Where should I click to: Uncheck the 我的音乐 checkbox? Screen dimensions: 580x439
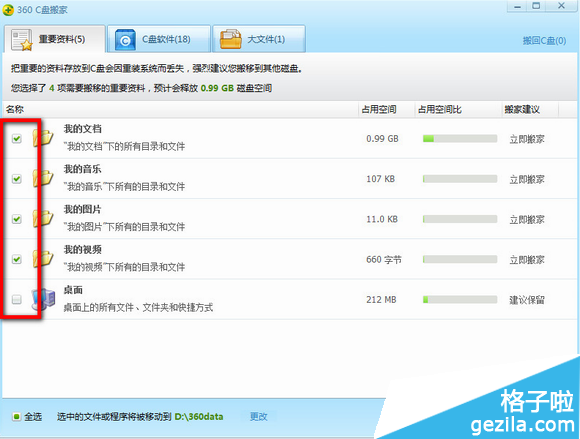pos(17,179)
